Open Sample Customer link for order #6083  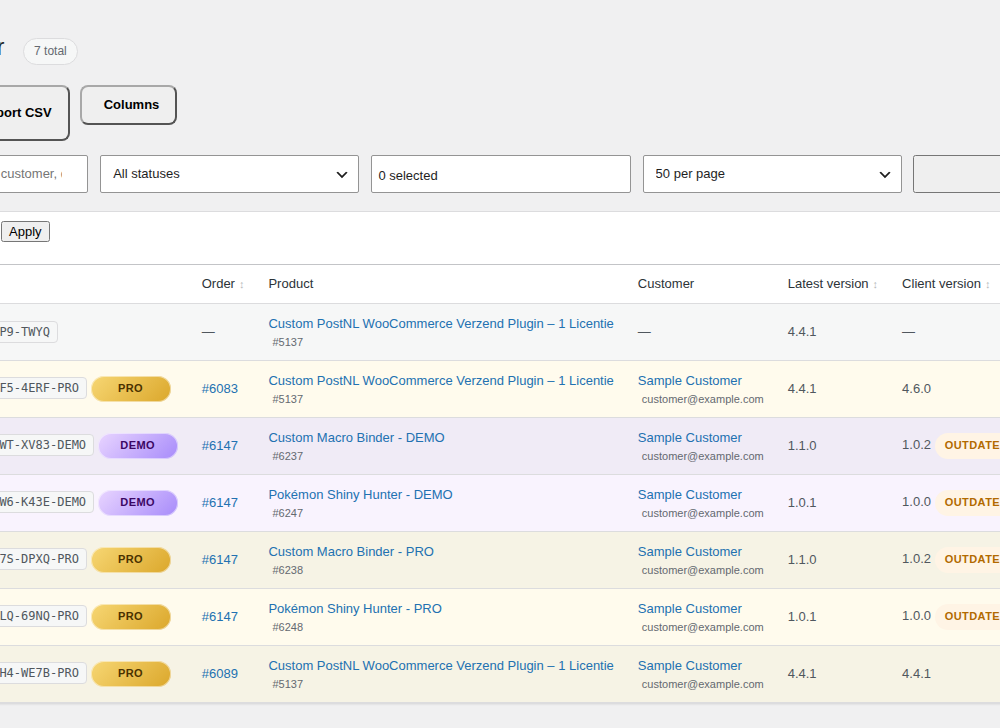pyautogui.click(x=689, y=381)
